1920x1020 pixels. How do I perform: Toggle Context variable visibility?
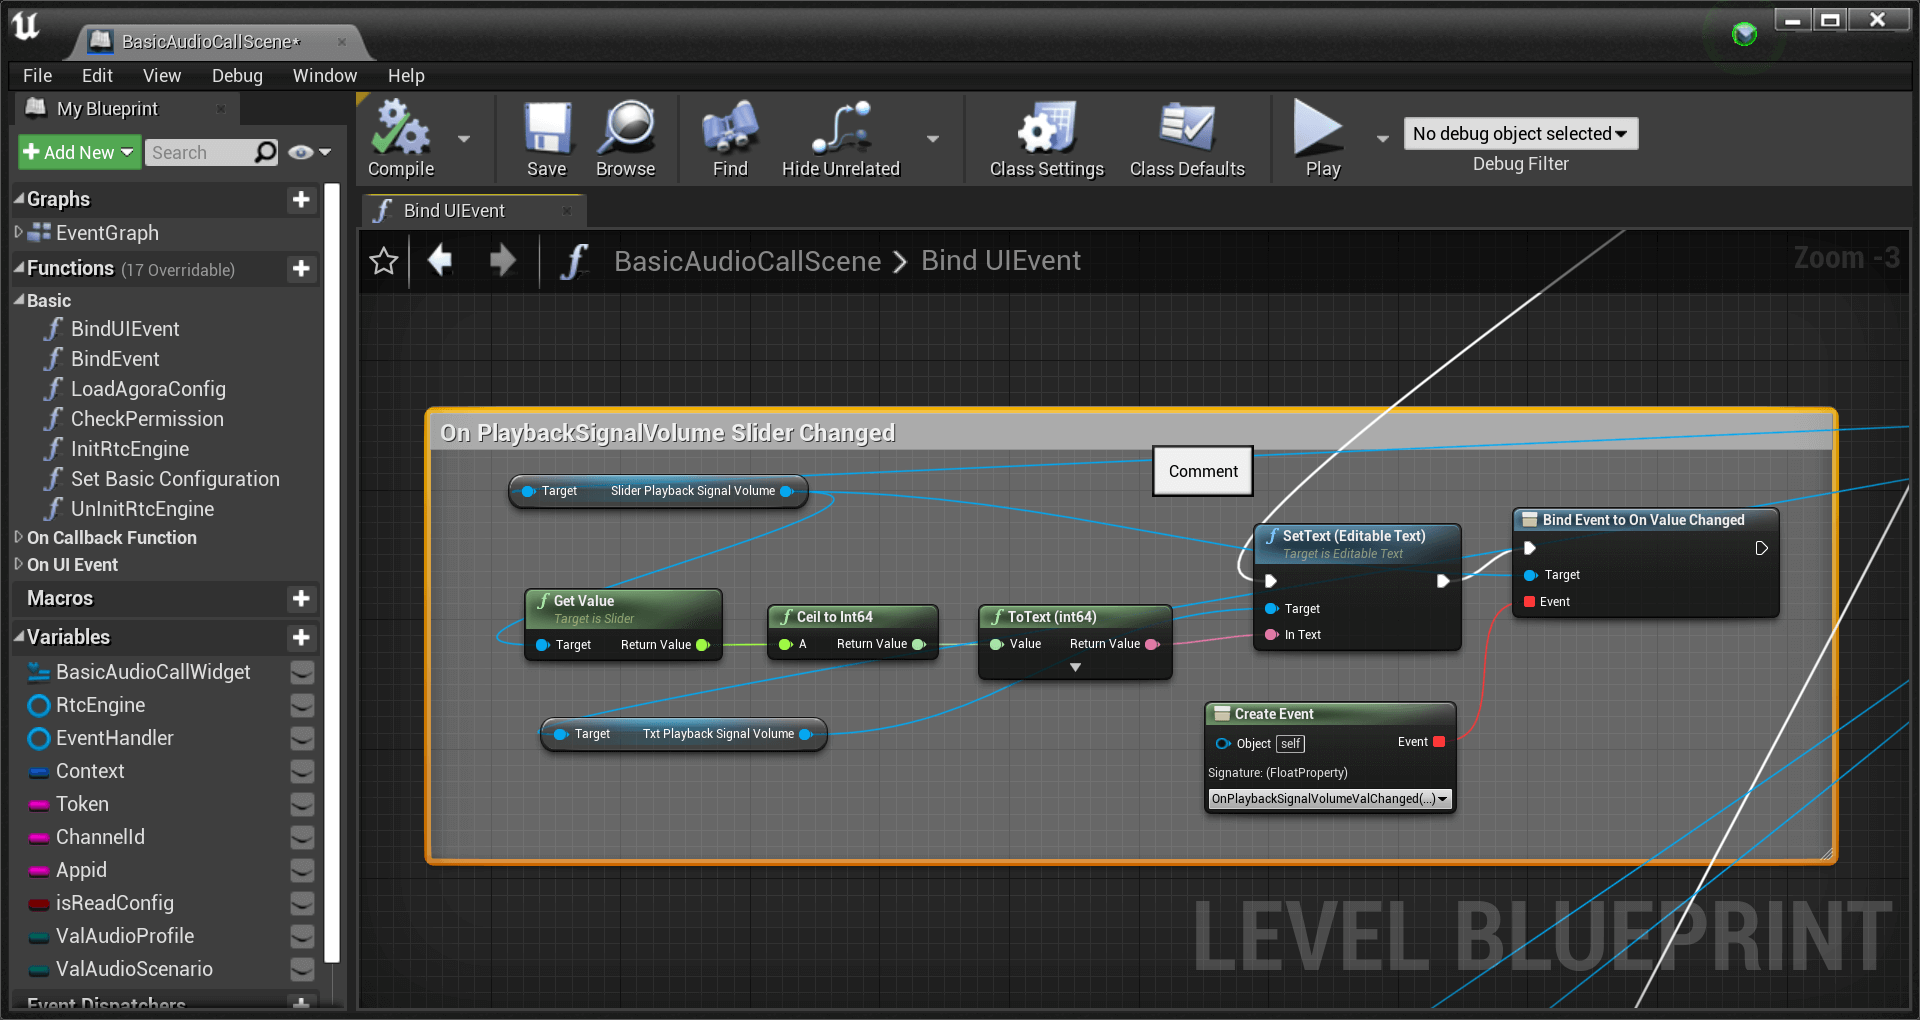point(302,772)
